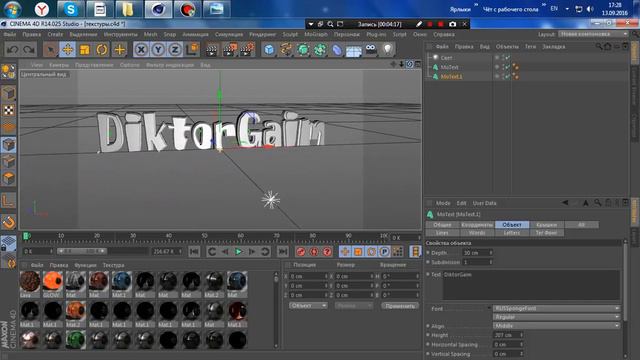Open the Layout dropdown

tap(593, 34)
